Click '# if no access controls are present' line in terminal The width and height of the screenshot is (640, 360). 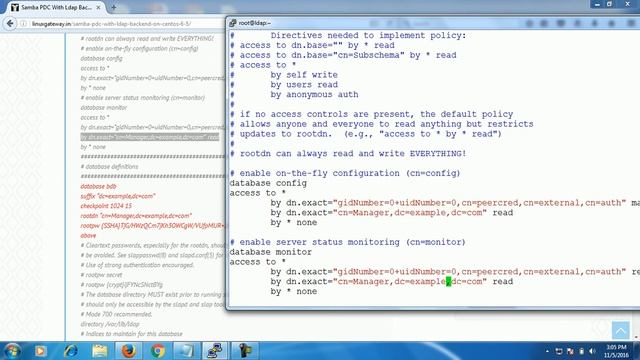coord(371,114)
